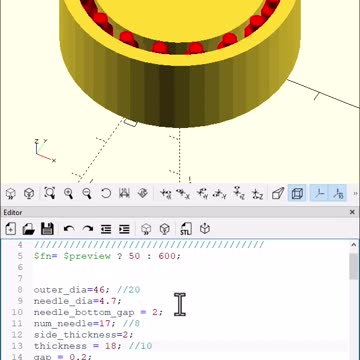Click the View All icon
The image size is (360, 360).
click(x=50, y=193)
